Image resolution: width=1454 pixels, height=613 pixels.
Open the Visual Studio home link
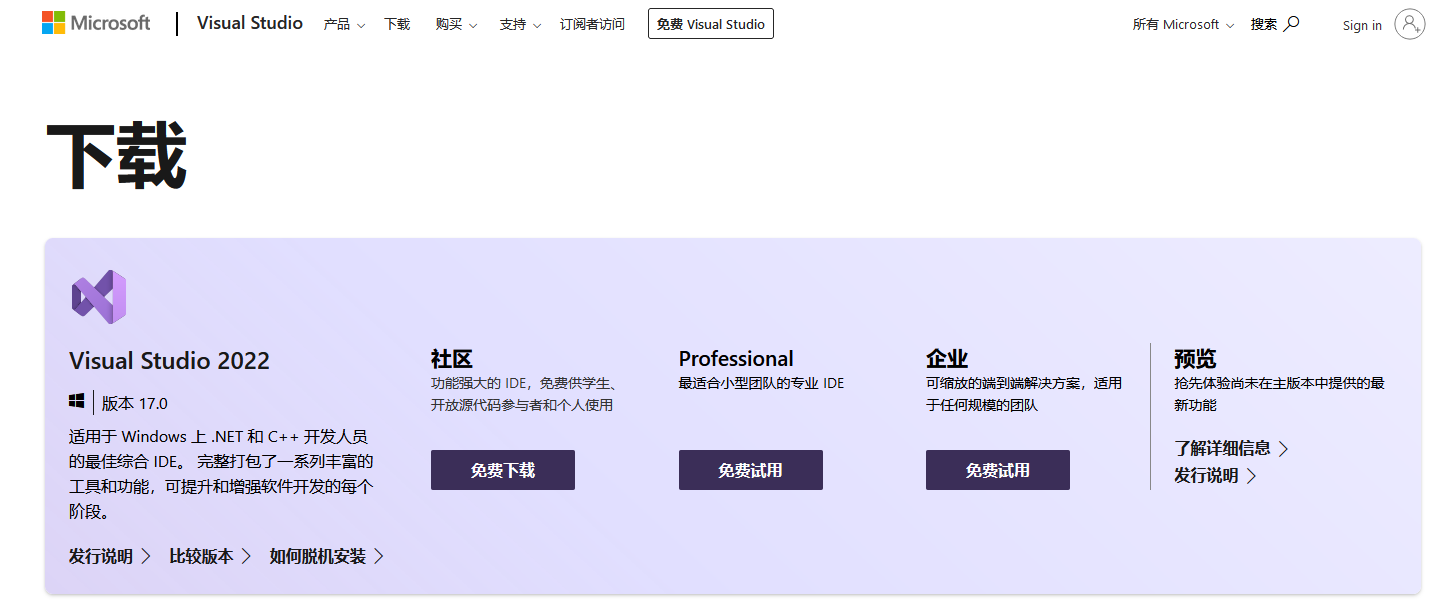click(250, 23)
